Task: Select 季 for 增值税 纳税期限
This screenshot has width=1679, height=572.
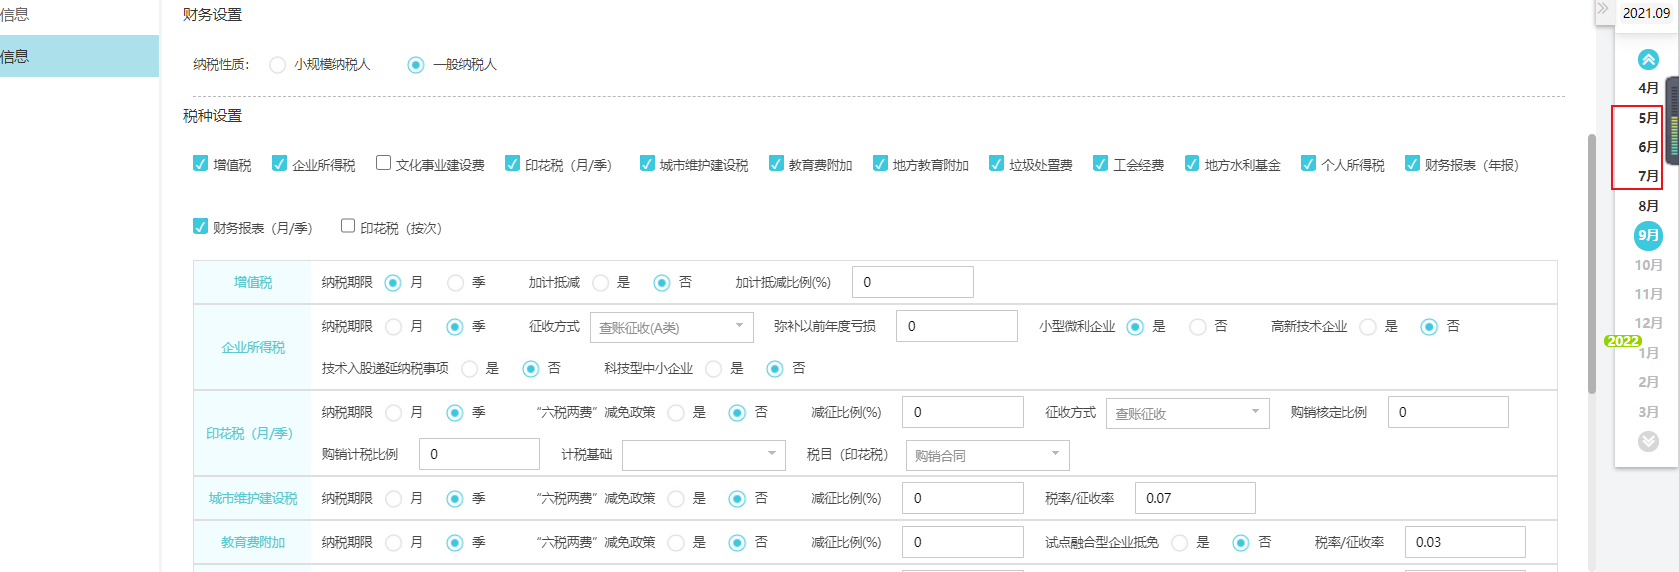Action: coord(456,283)
